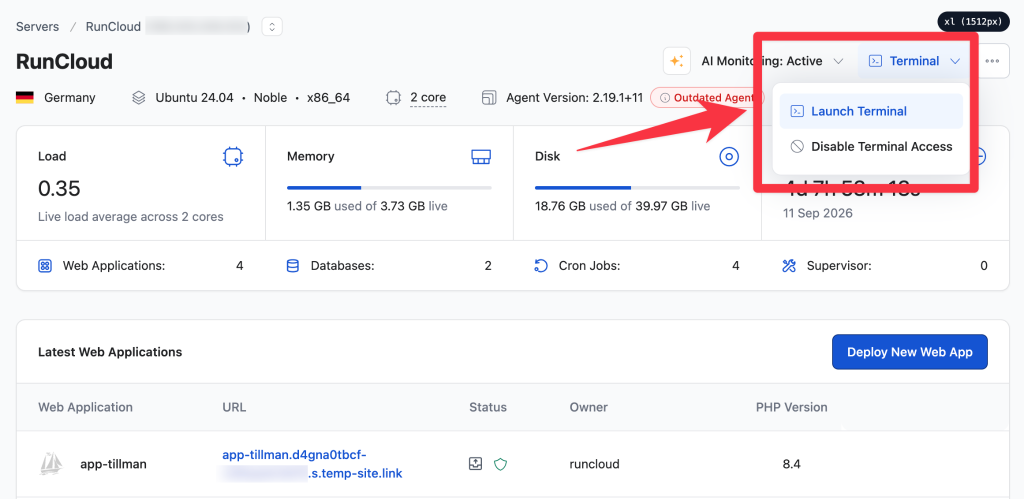Click the Web Application column header
Viewport: 1024px width, 499px height.
(x=86, y=408)
